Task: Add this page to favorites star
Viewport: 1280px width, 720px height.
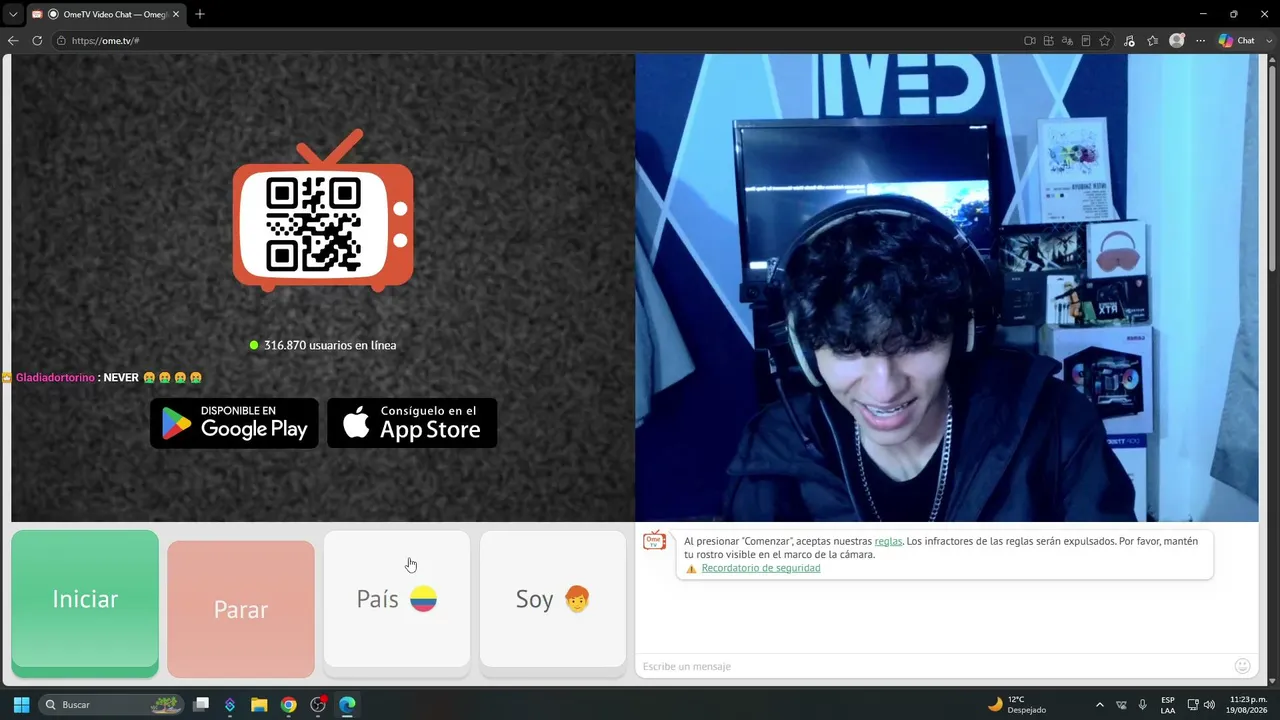Action: pos(1105,41)
